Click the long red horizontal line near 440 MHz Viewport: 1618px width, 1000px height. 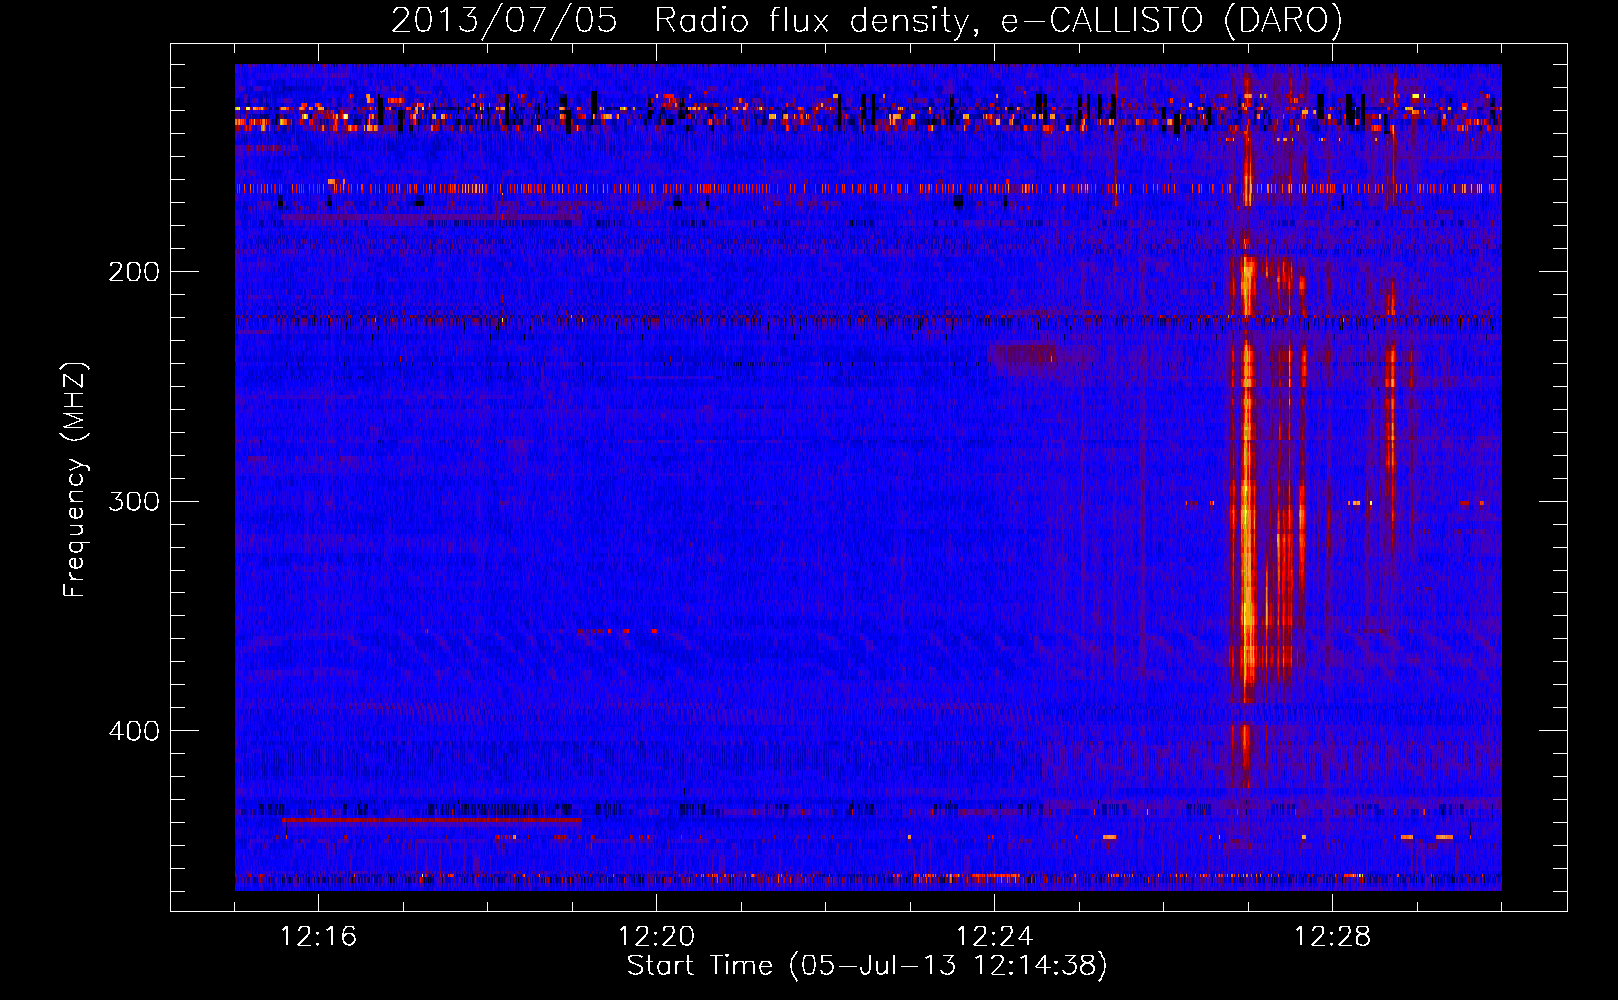[431, 819]
